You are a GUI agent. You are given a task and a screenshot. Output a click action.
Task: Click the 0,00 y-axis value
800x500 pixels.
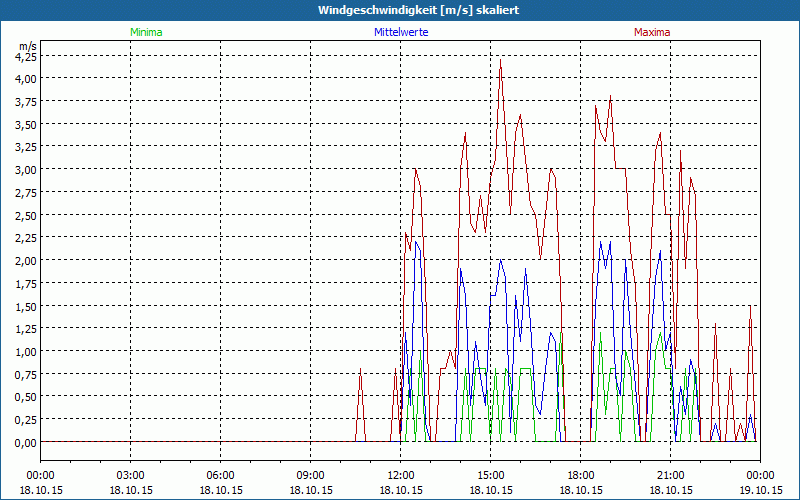click(26, 442)
